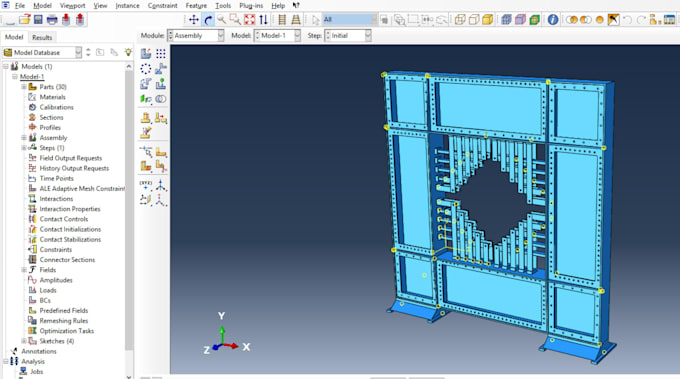Select the Rotate view tool
The width and height of the screenshot is (680, 379).
tap(208, 20)
